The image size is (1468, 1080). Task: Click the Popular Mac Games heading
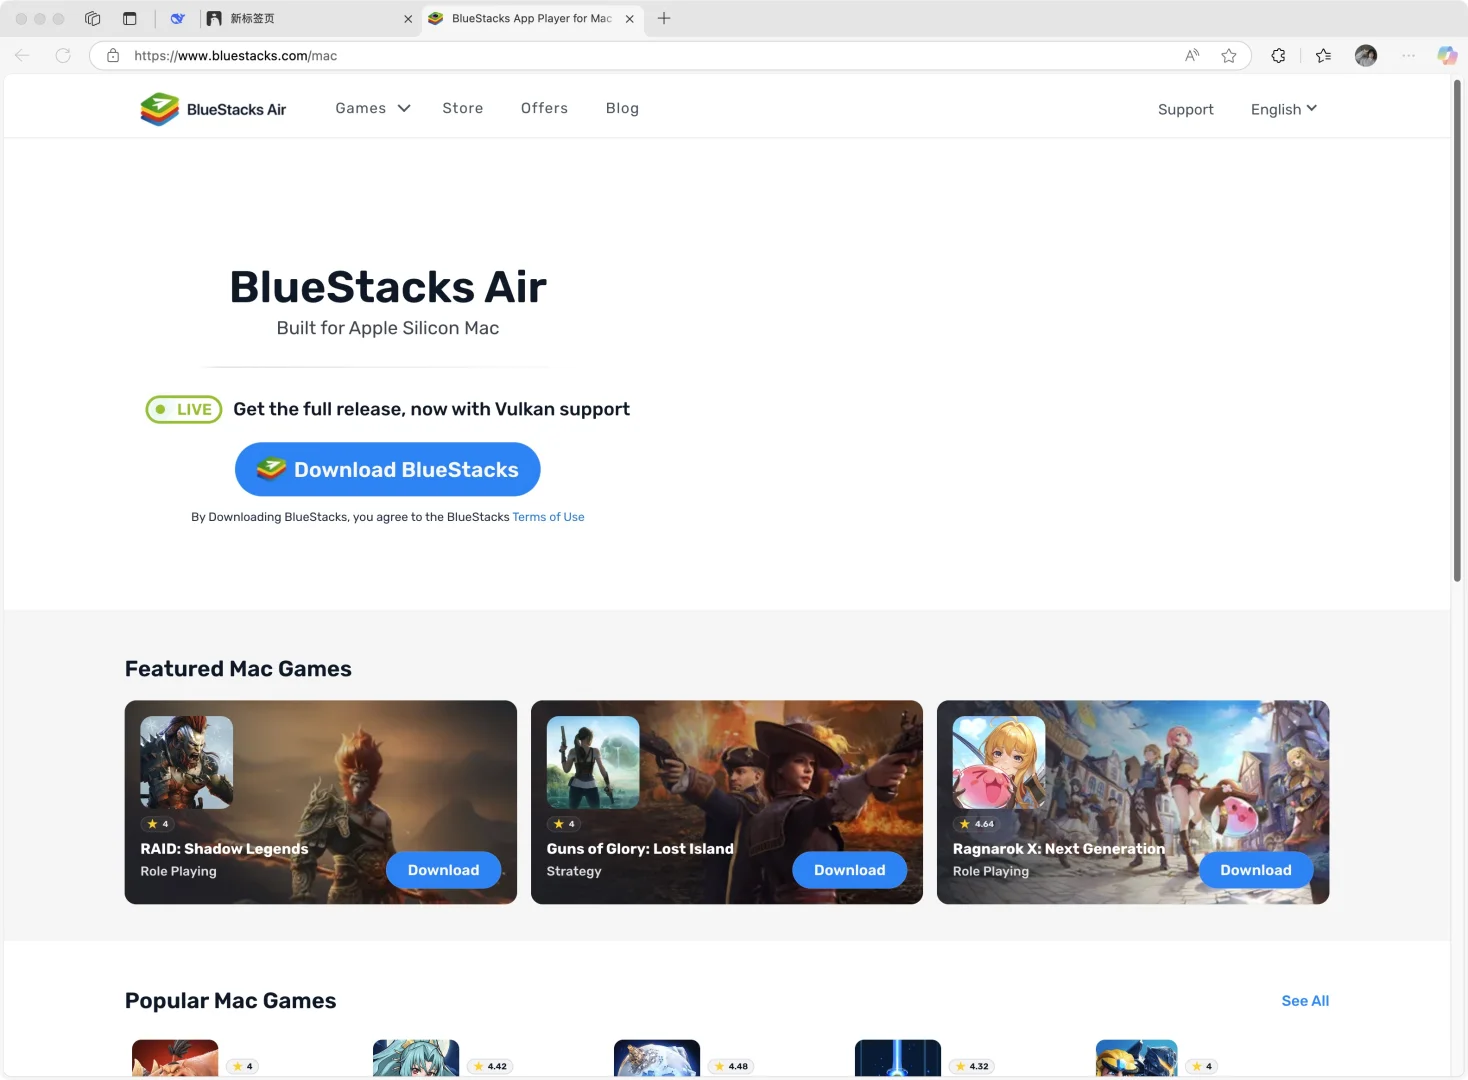click(230, 1001)
